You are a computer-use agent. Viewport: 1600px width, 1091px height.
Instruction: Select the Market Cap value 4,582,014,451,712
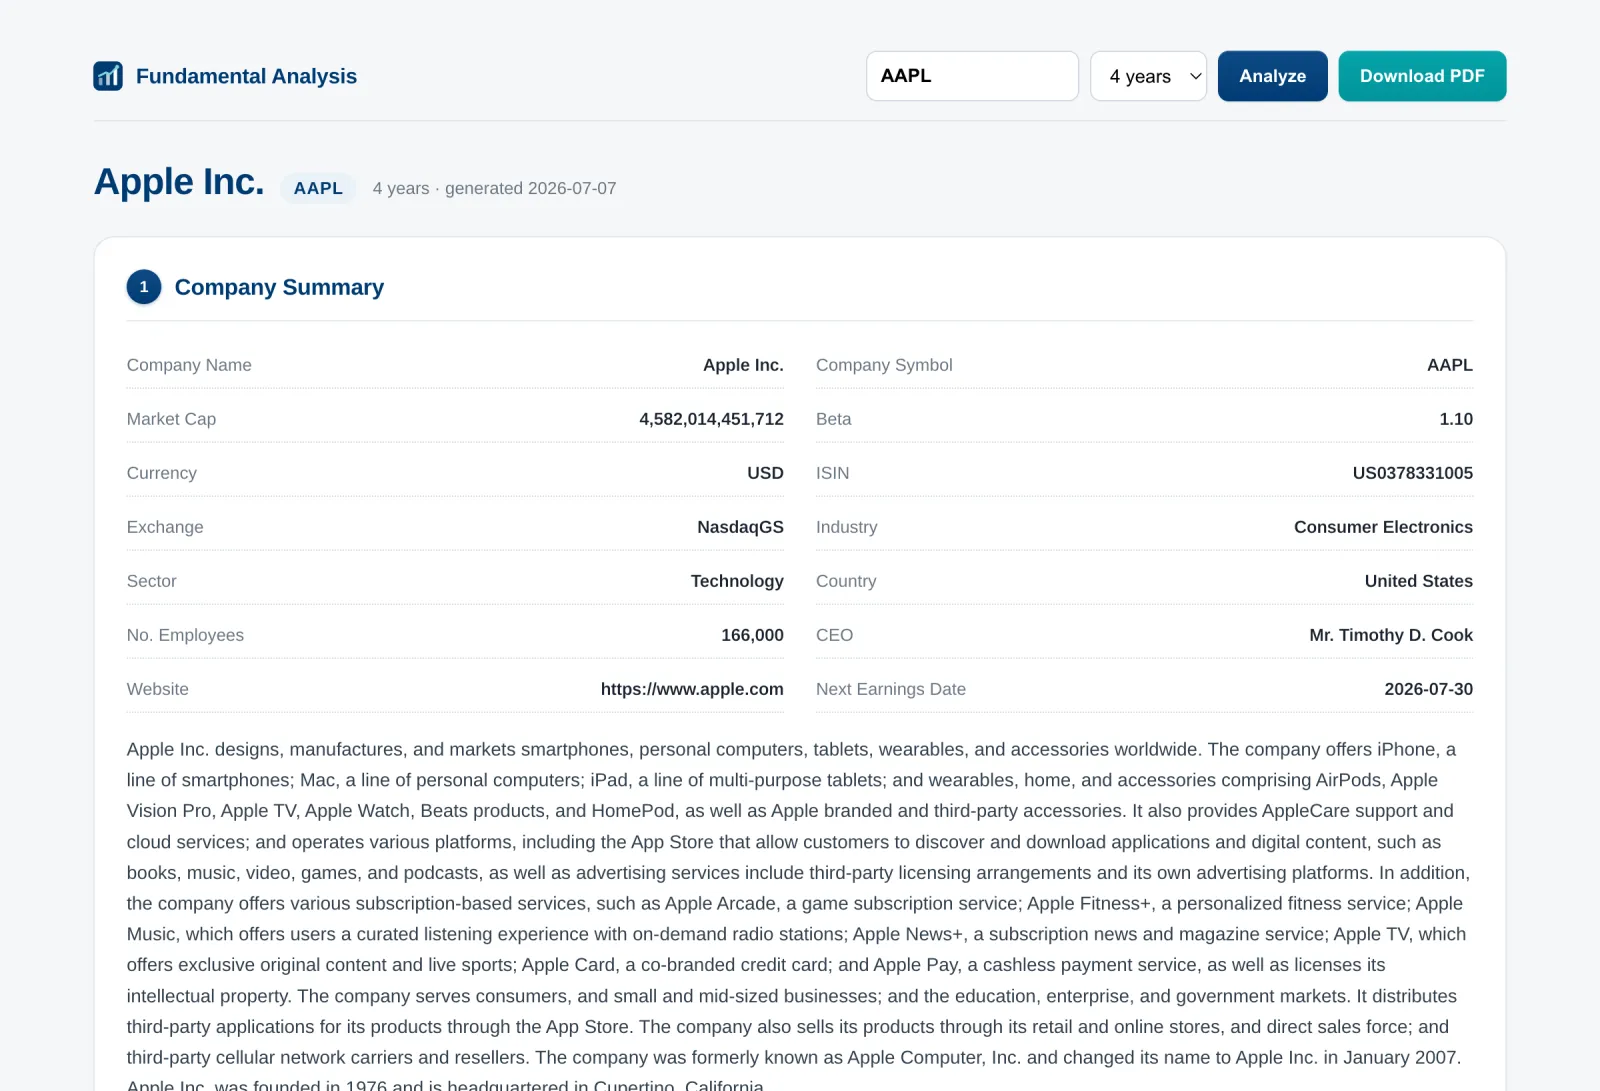point(711,419)
